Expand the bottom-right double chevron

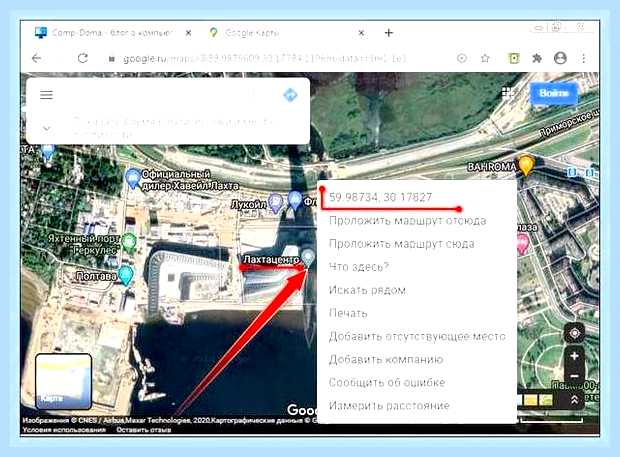click(x=575, y=400)
